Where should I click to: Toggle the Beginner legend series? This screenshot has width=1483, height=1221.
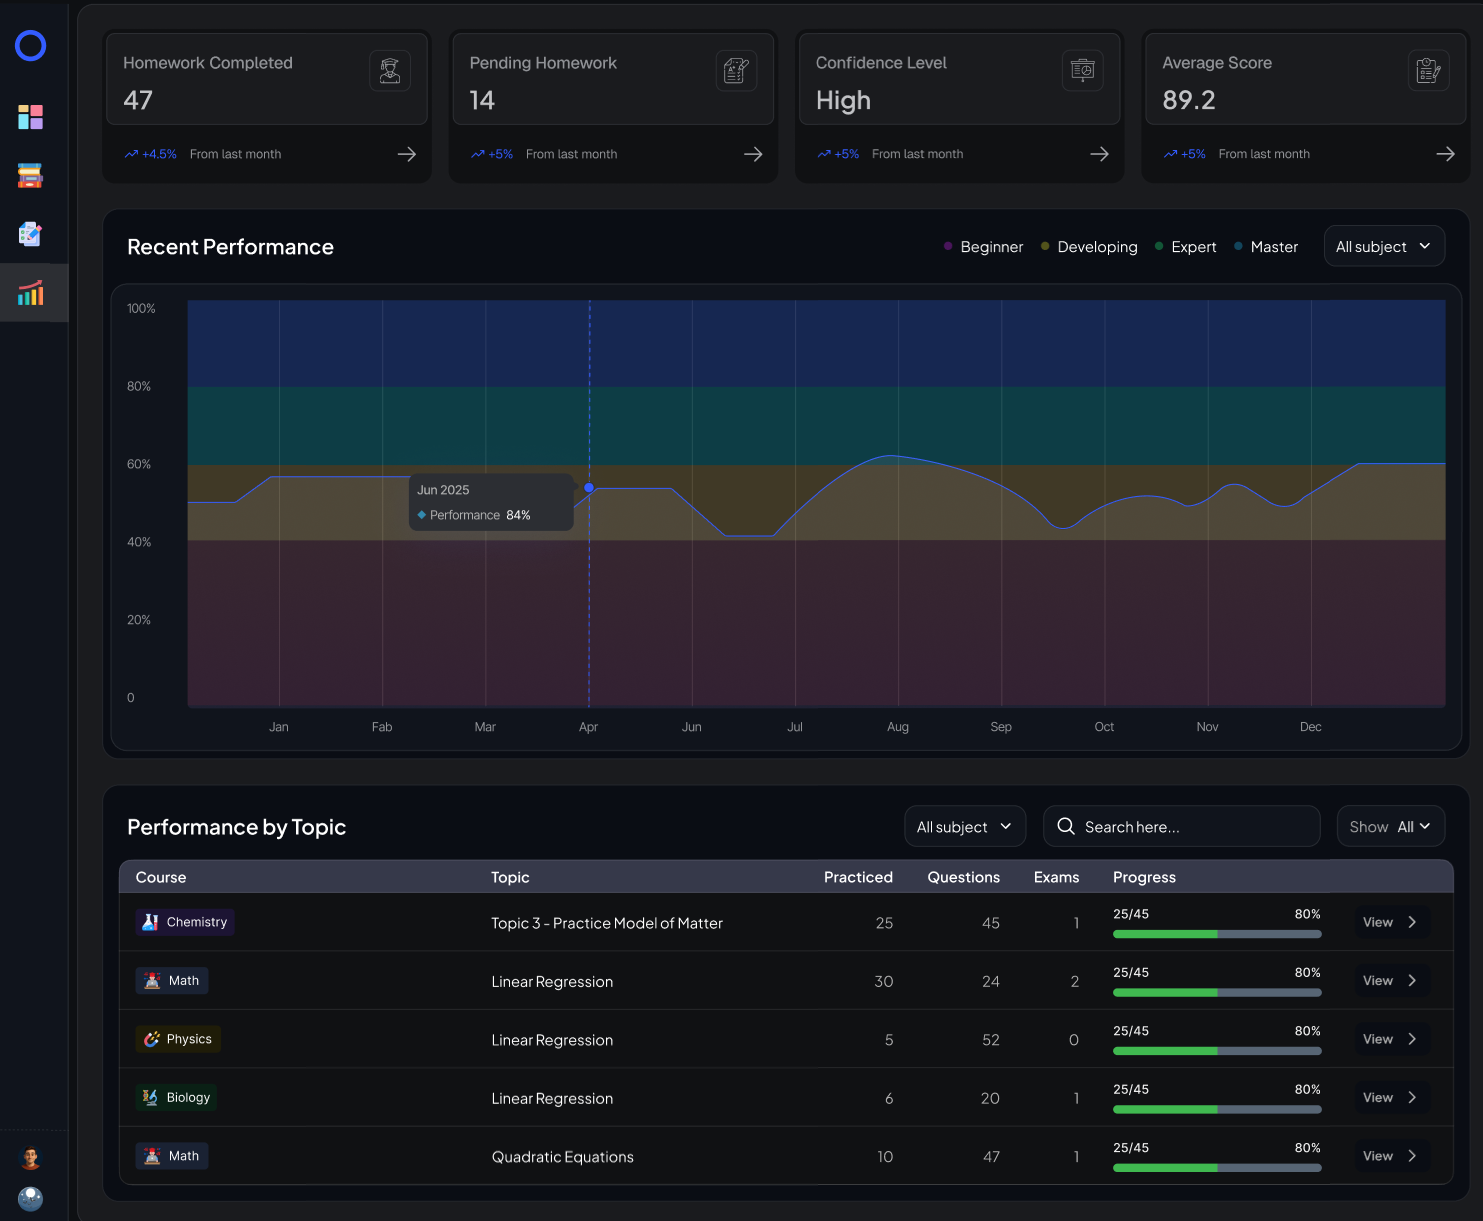[984, 247]
